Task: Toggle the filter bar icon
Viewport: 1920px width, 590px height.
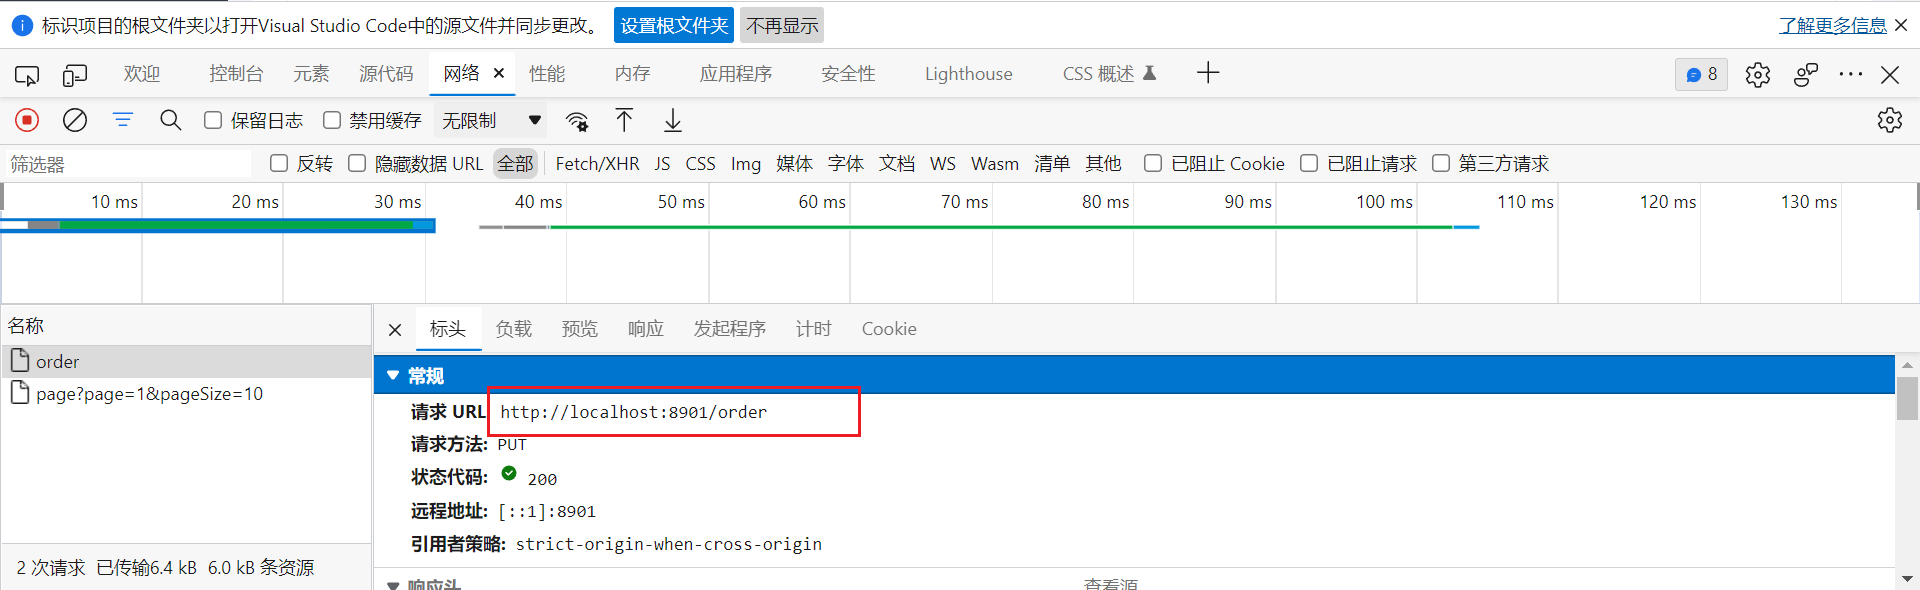Action: coord(123,120)
